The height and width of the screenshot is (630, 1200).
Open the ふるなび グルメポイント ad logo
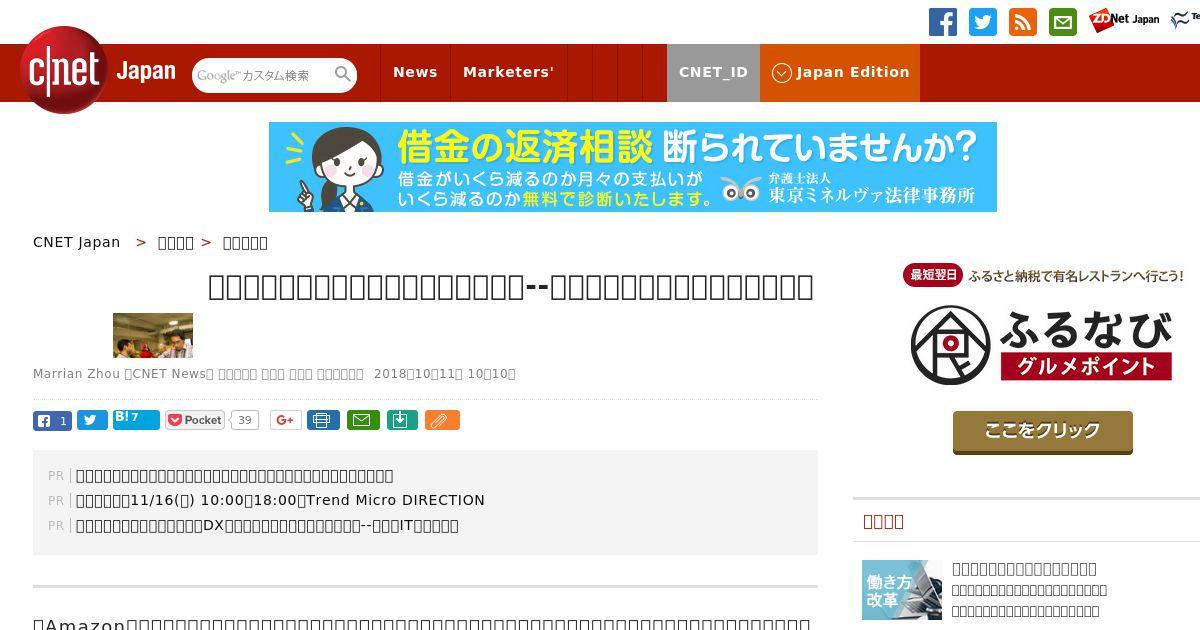(1042, 345)
